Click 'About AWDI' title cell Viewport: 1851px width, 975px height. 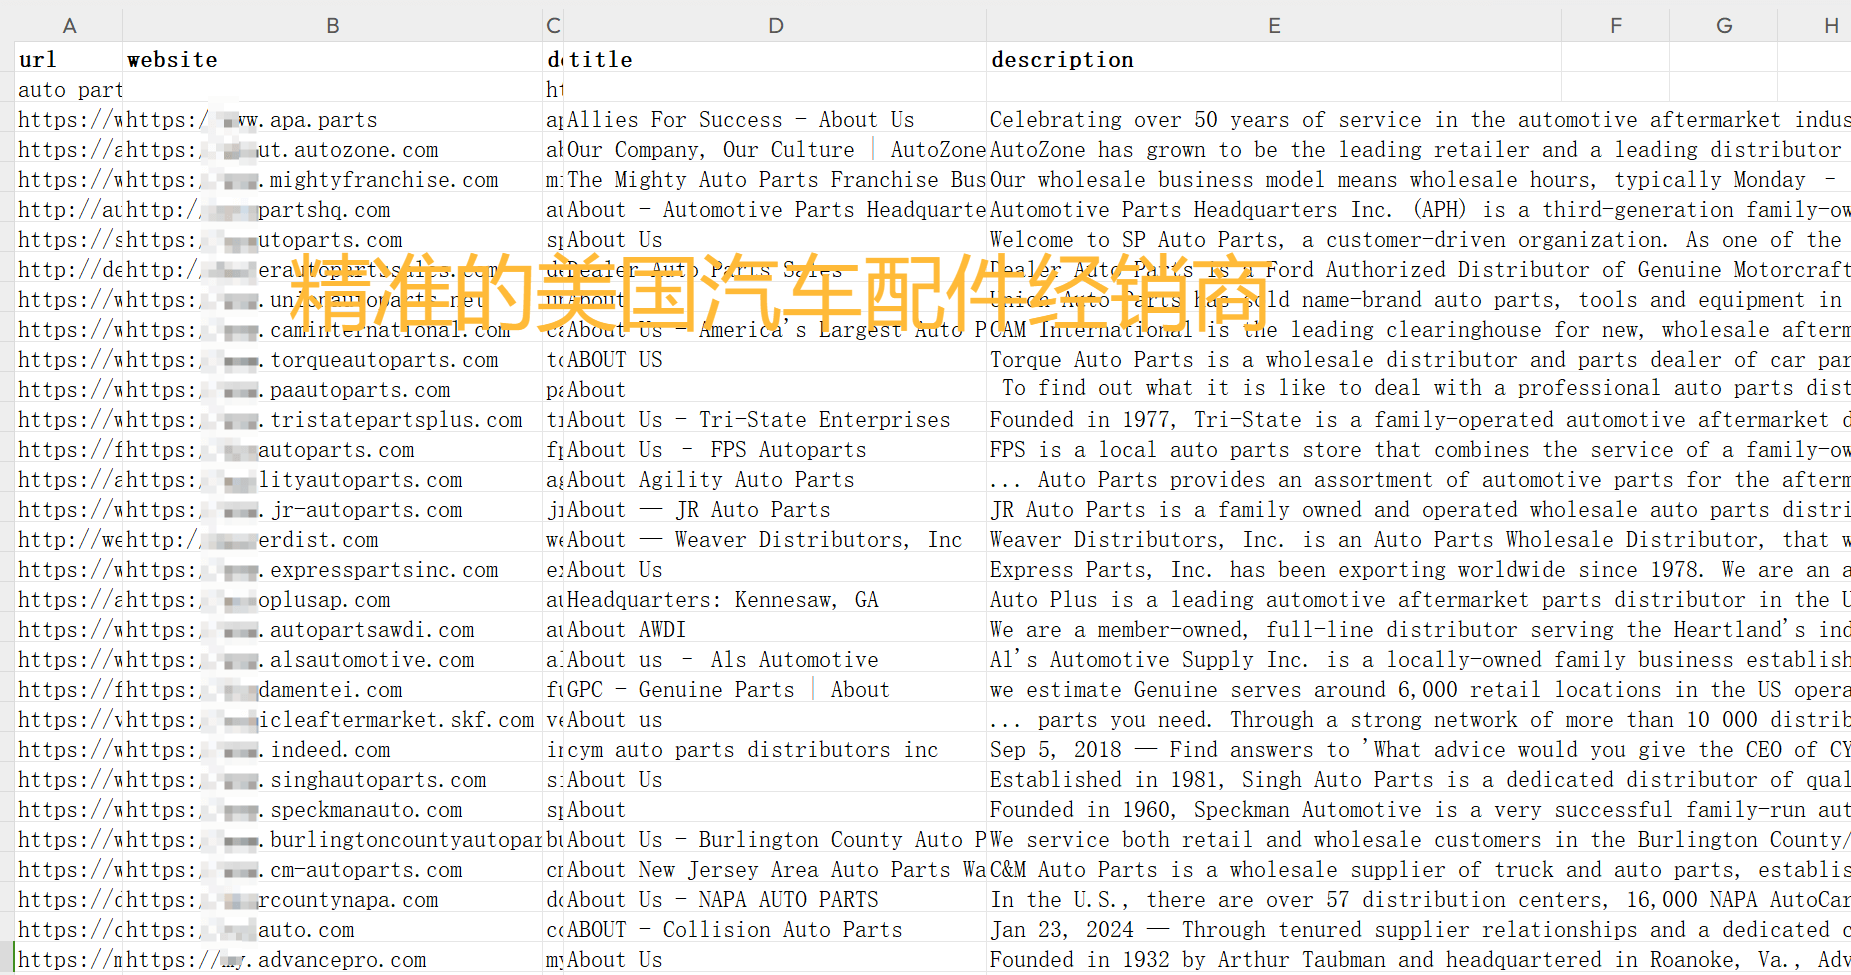(x=776, y=629)
